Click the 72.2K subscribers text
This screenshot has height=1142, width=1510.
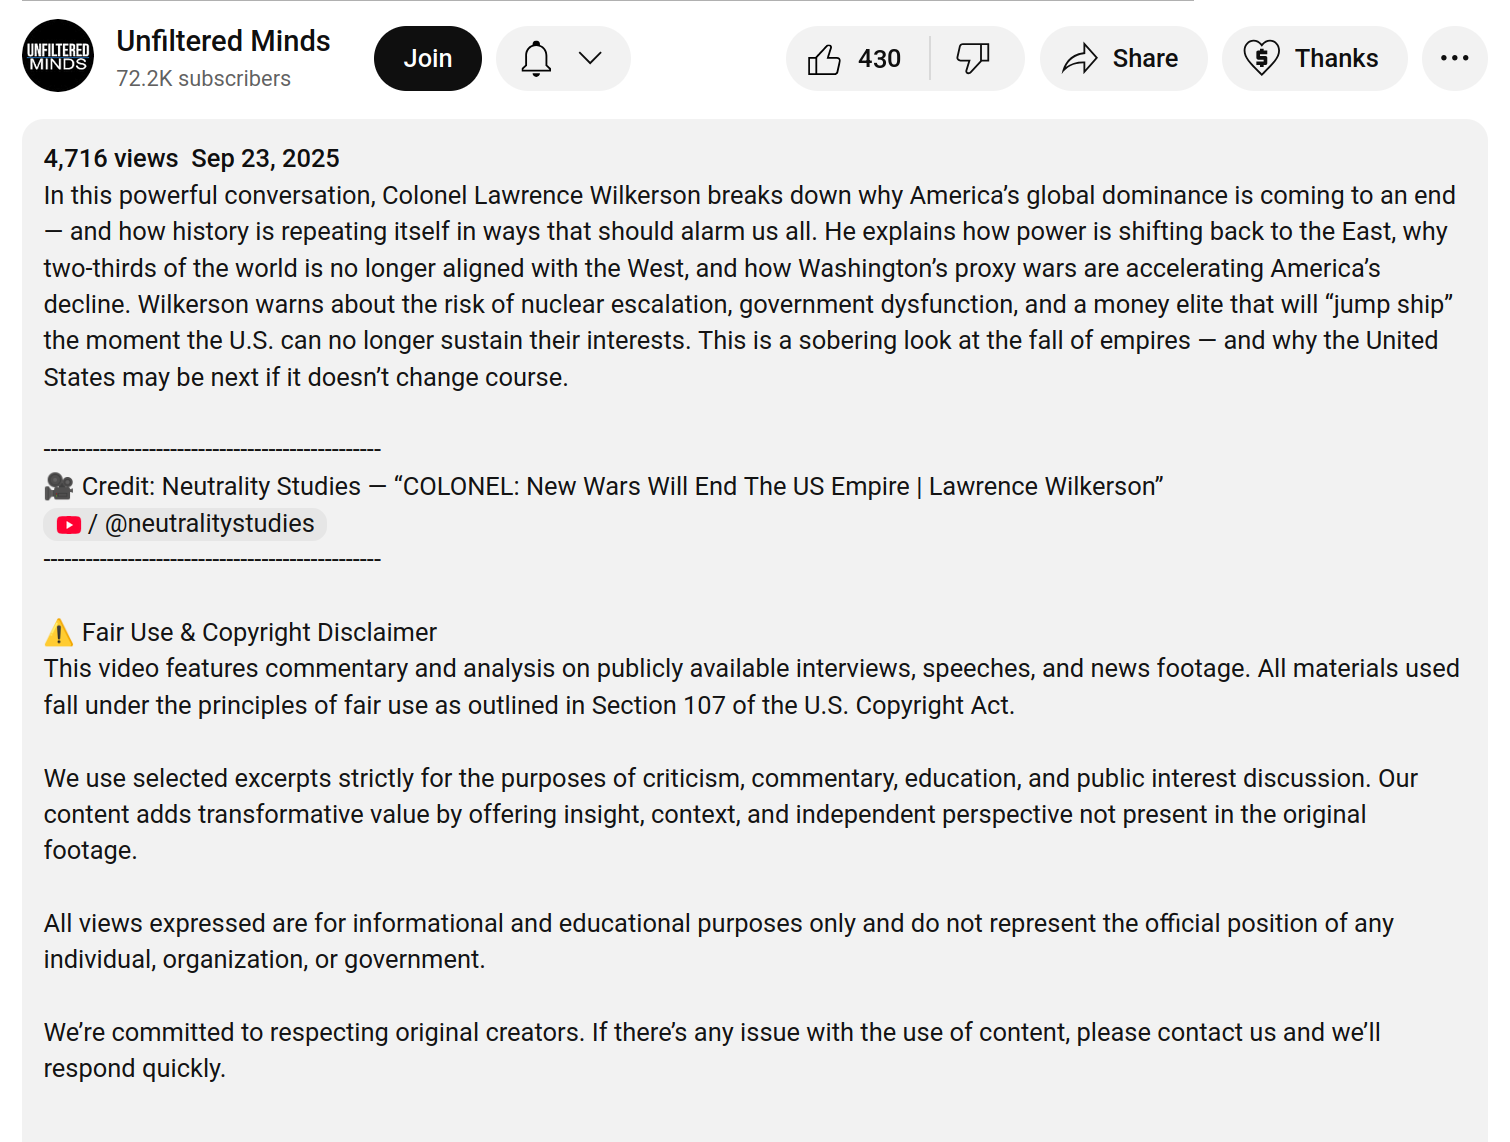click(203, 79)
